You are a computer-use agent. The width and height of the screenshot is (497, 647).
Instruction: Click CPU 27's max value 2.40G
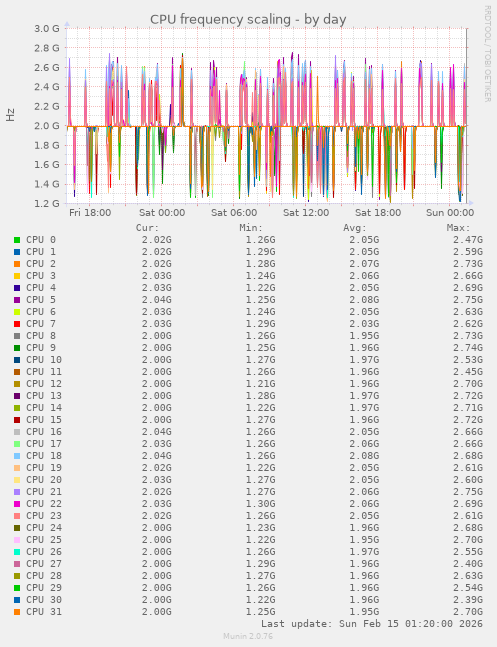tap(468, 564)
